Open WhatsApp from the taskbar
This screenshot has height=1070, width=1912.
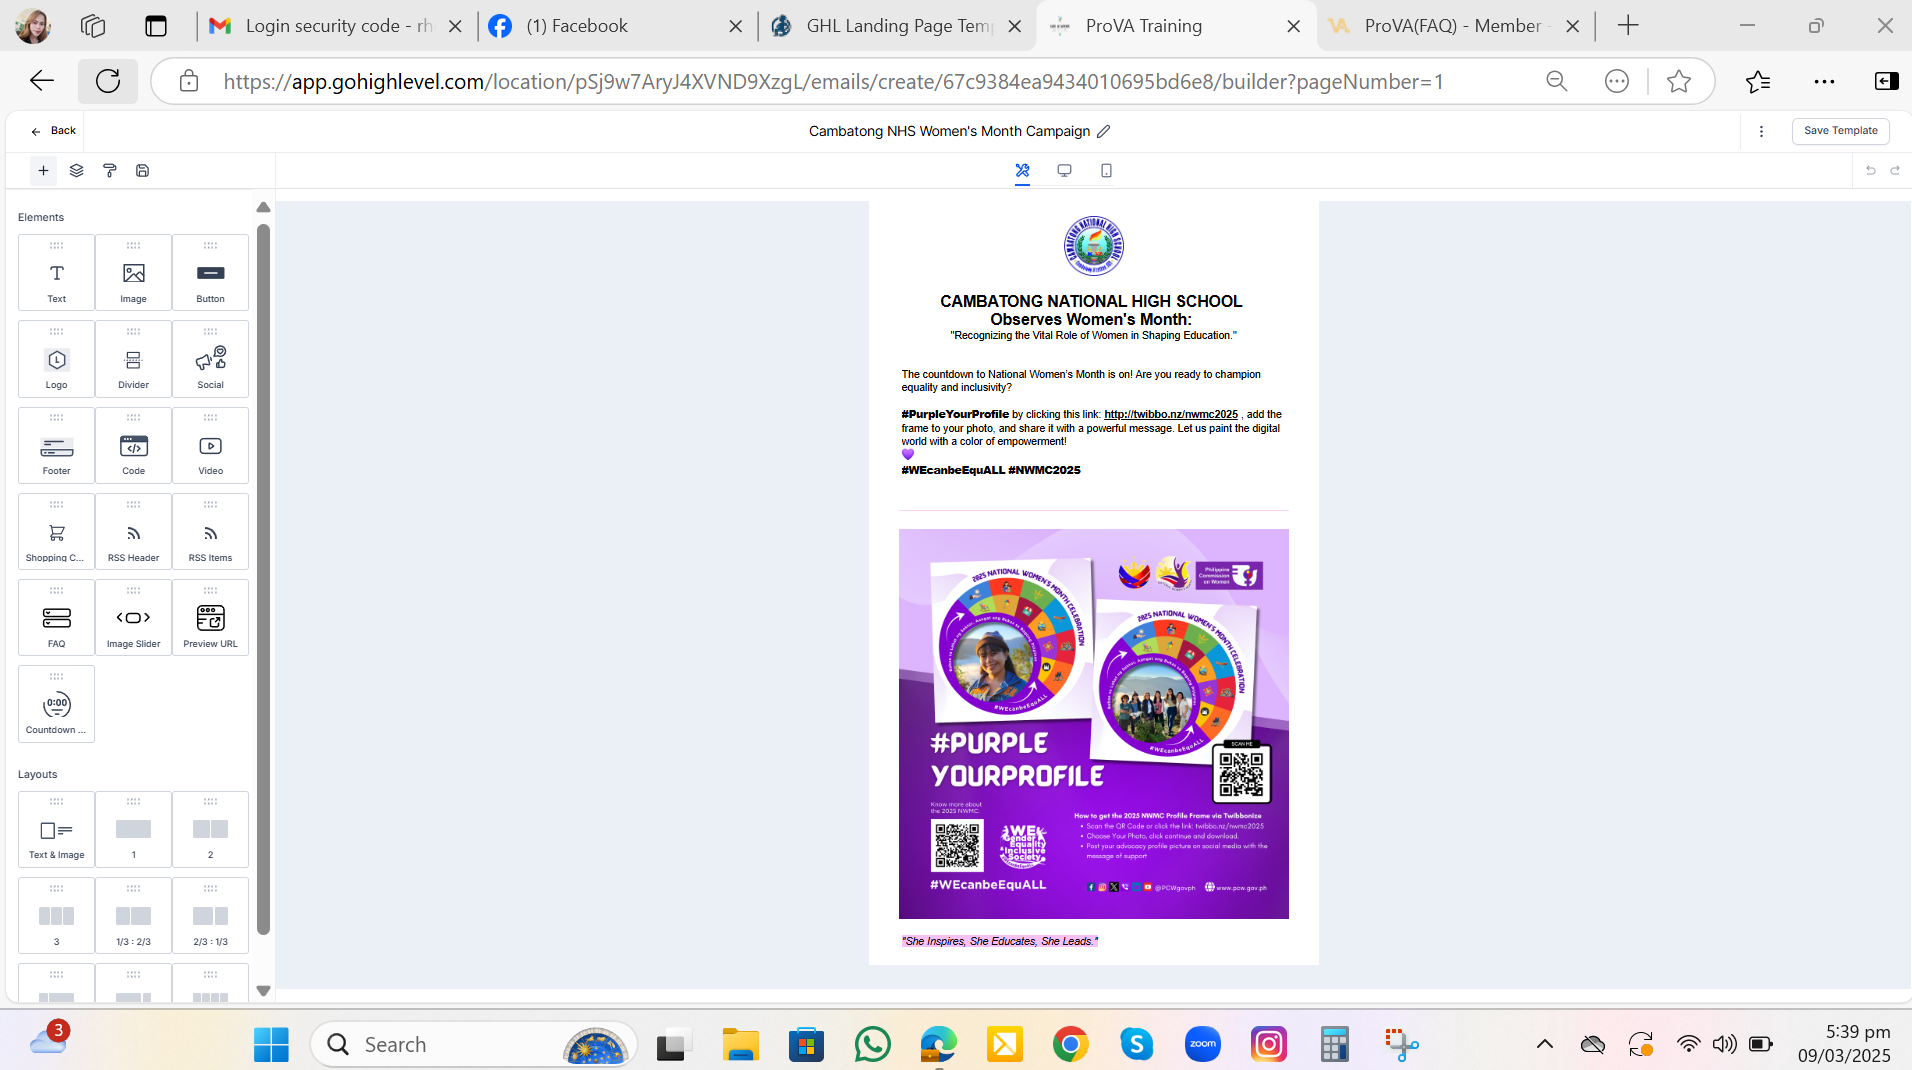point(873,1045)
